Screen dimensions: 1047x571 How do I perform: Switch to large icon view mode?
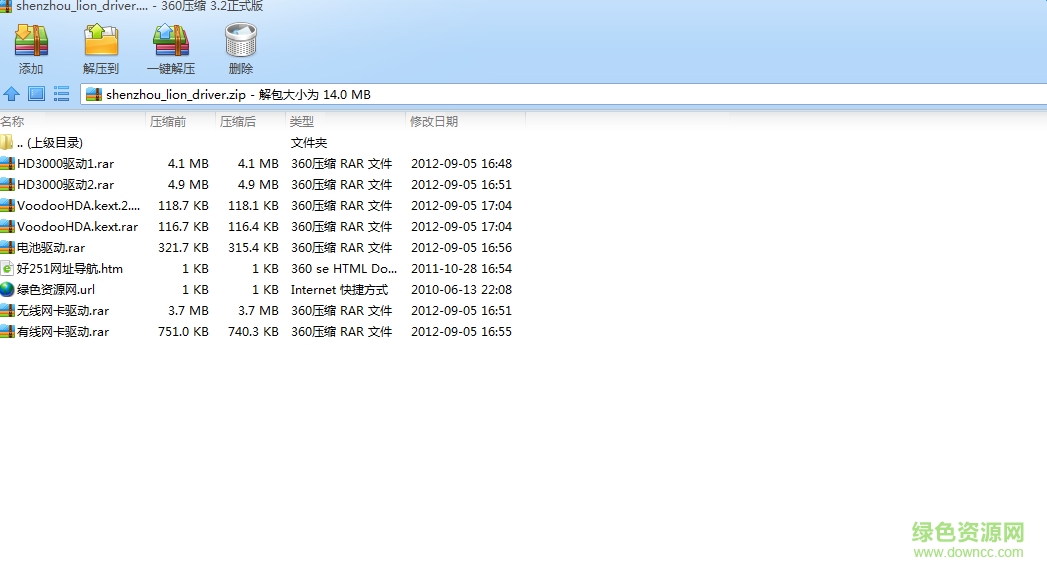click(x=36, y=94)
